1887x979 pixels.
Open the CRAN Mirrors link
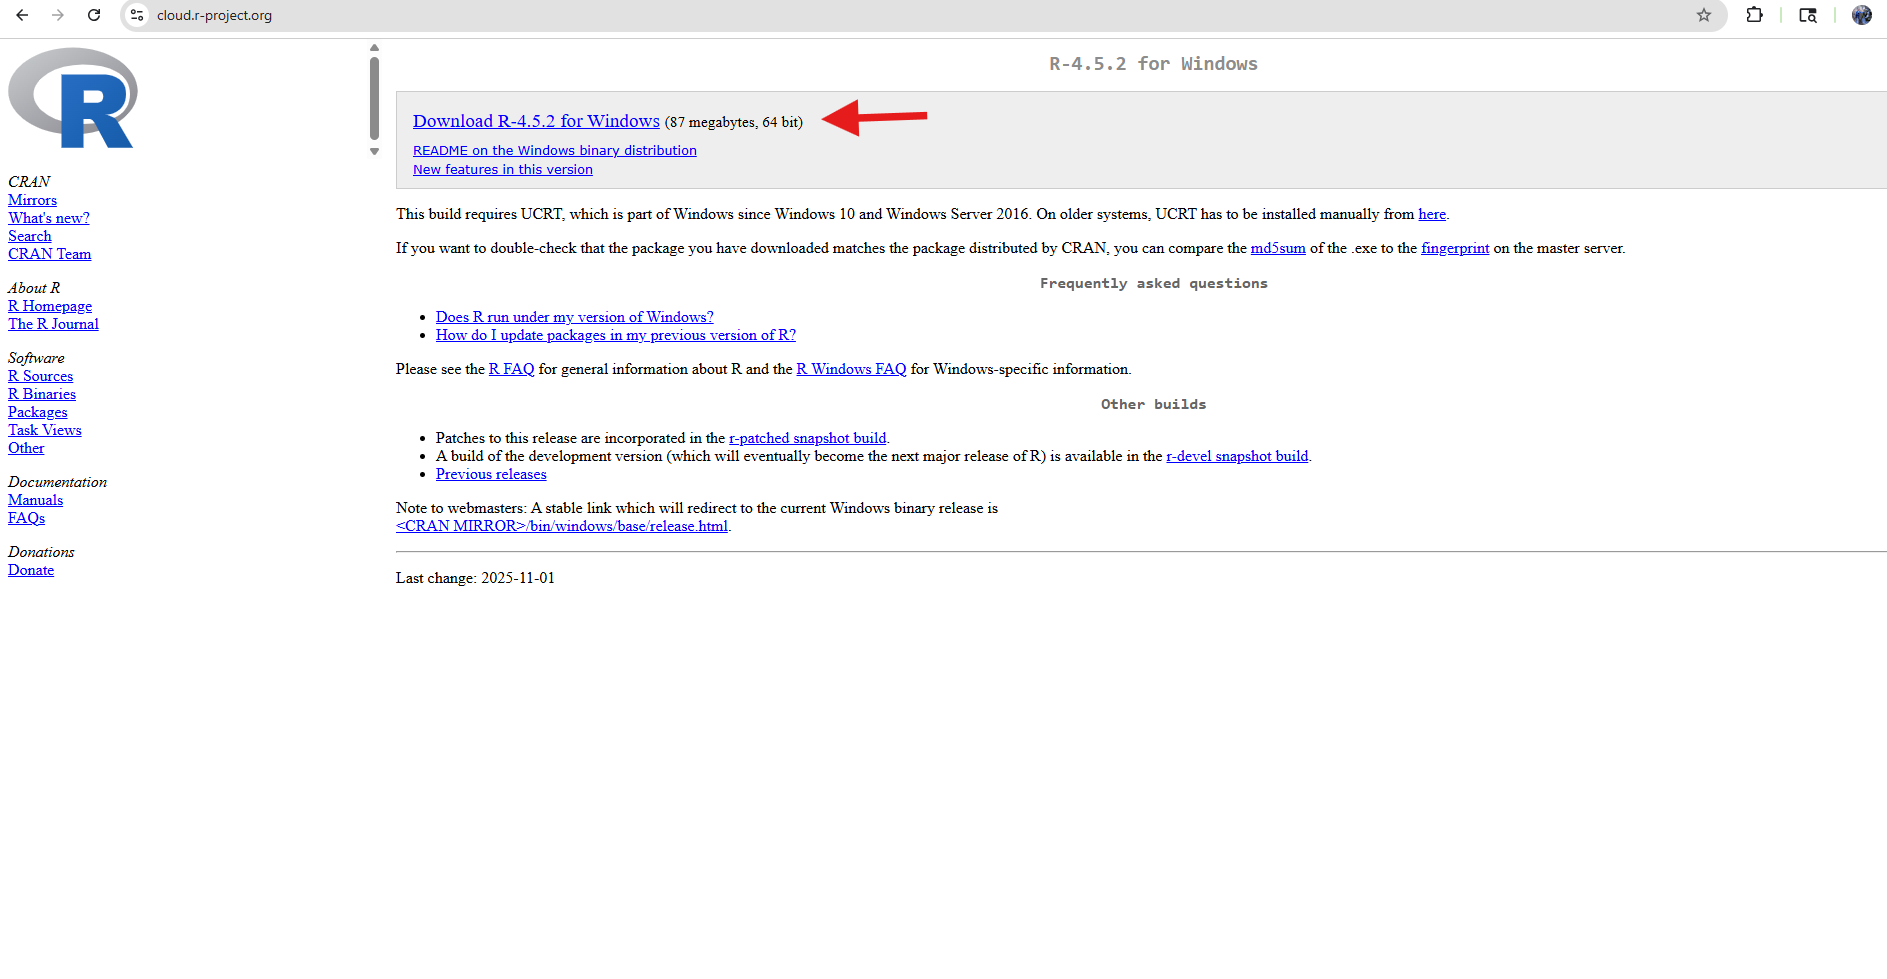[x=32, y=200]
